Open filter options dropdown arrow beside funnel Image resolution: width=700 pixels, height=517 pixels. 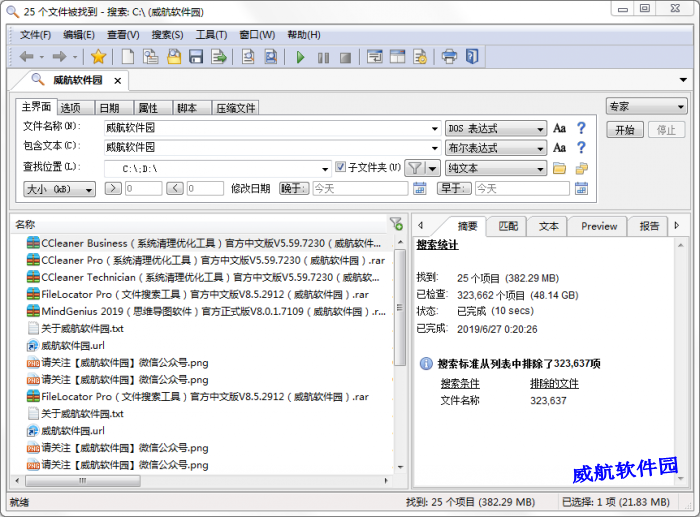pos(432,168)
